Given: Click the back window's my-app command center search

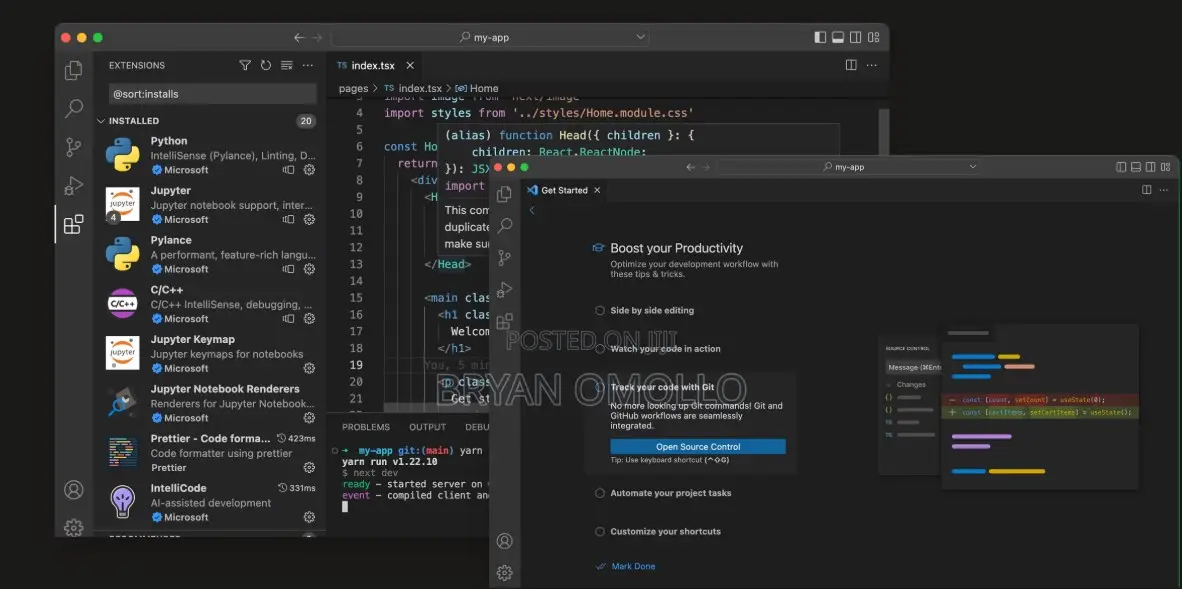Looking at the screenshot, I should pos(491,37).
